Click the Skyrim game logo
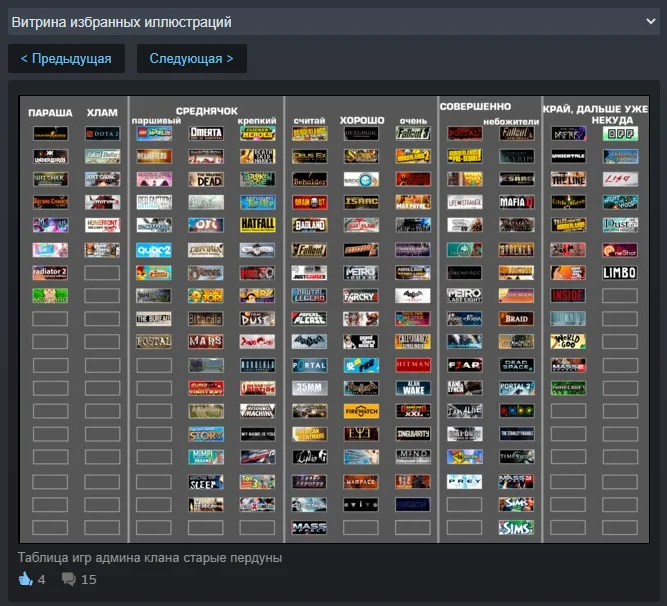 coord(516,156)
